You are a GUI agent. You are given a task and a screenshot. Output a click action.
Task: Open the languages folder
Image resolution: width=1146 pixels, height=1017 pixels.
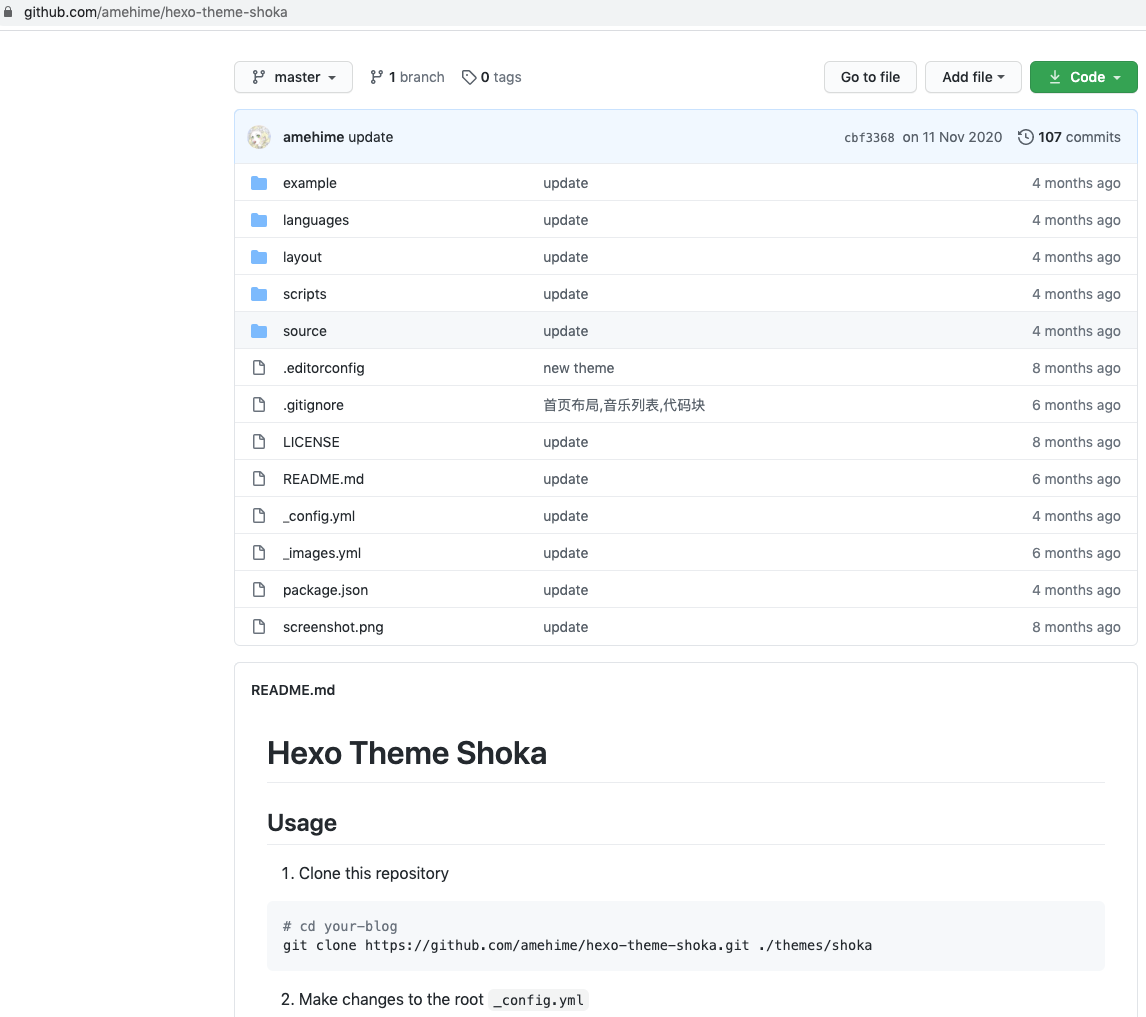[316, 220]
